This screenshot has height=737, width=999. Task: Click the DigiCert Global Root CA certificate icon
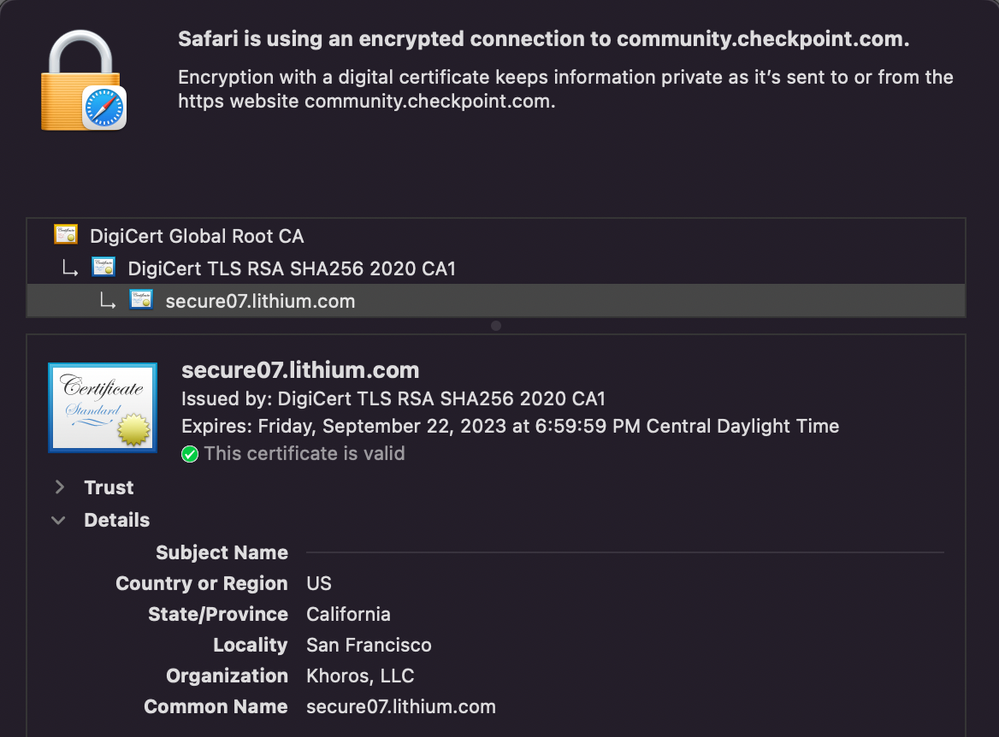pos(66,234)
